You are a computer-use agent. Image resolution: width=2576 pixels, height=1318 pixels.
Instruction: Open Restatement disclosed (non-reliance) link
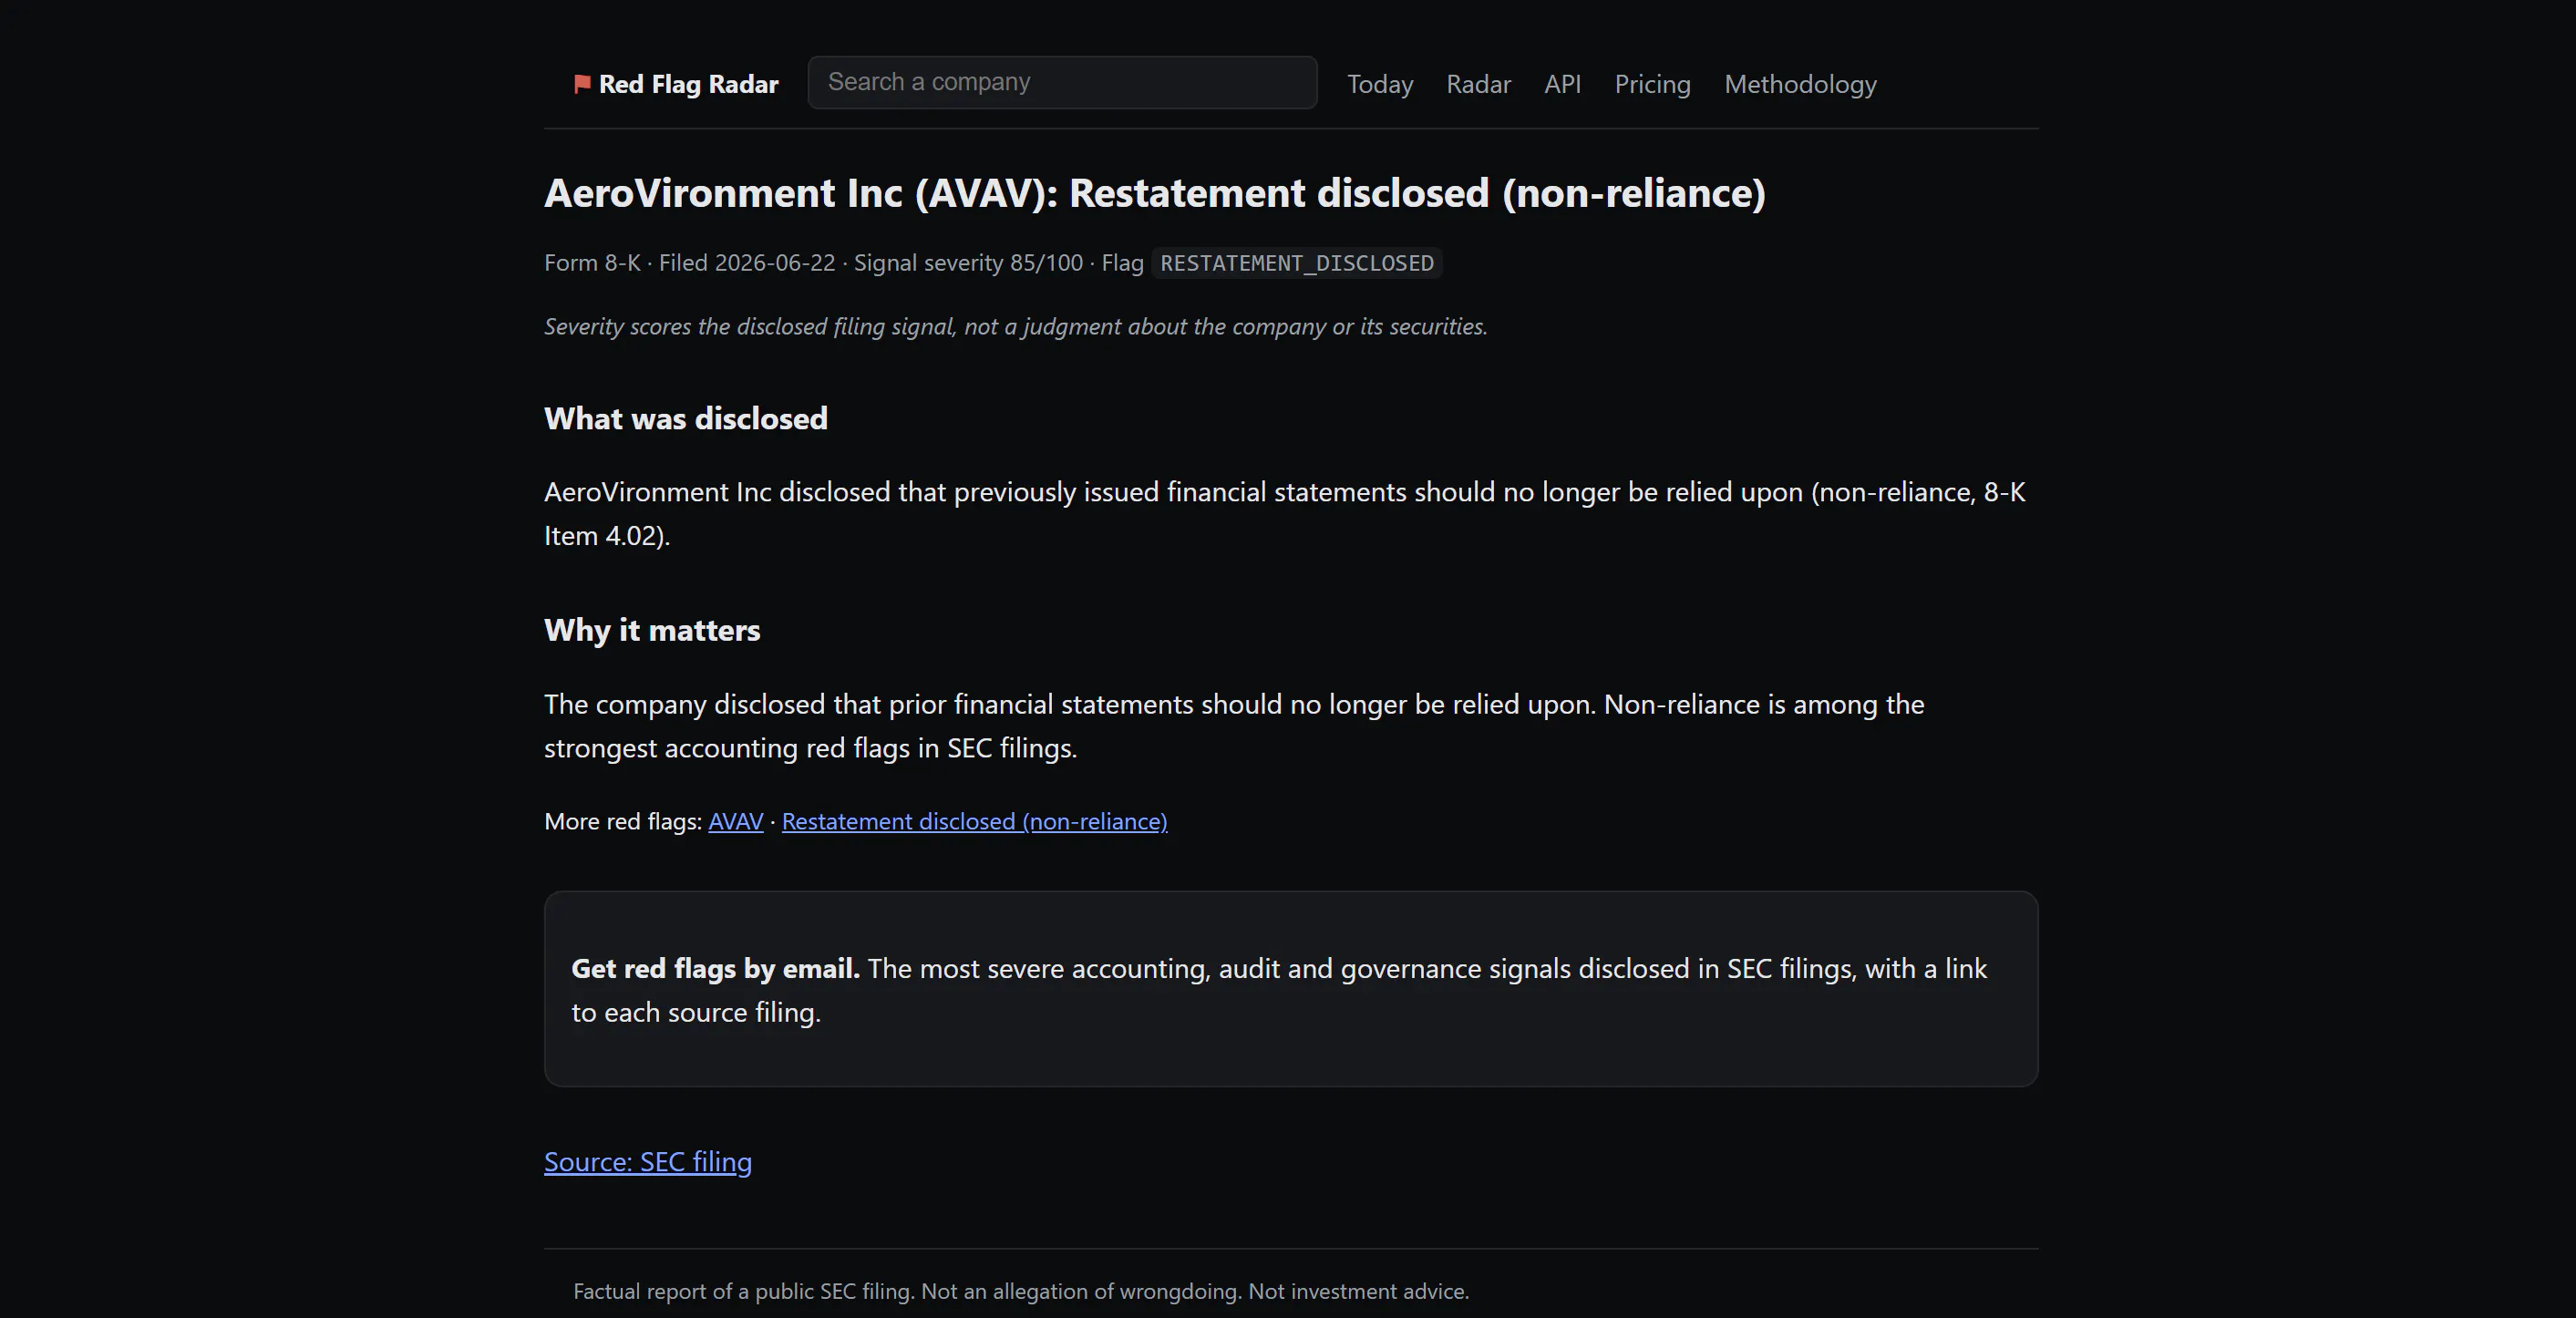point(974,821)
